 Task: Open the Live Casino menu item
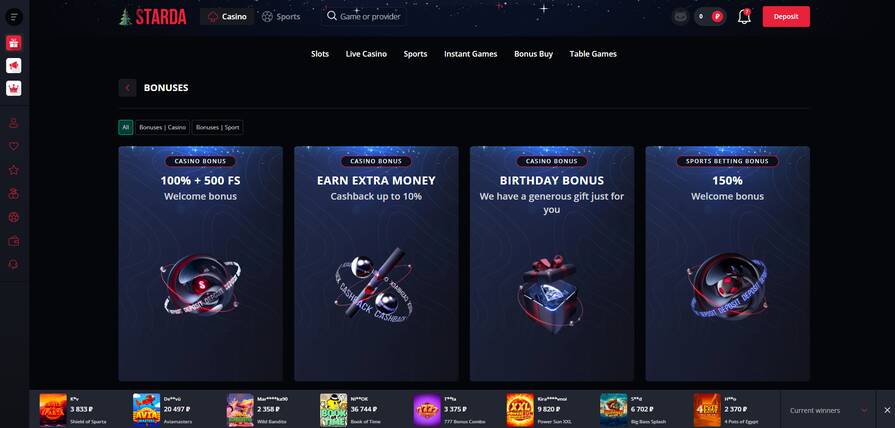pos(366,54)
